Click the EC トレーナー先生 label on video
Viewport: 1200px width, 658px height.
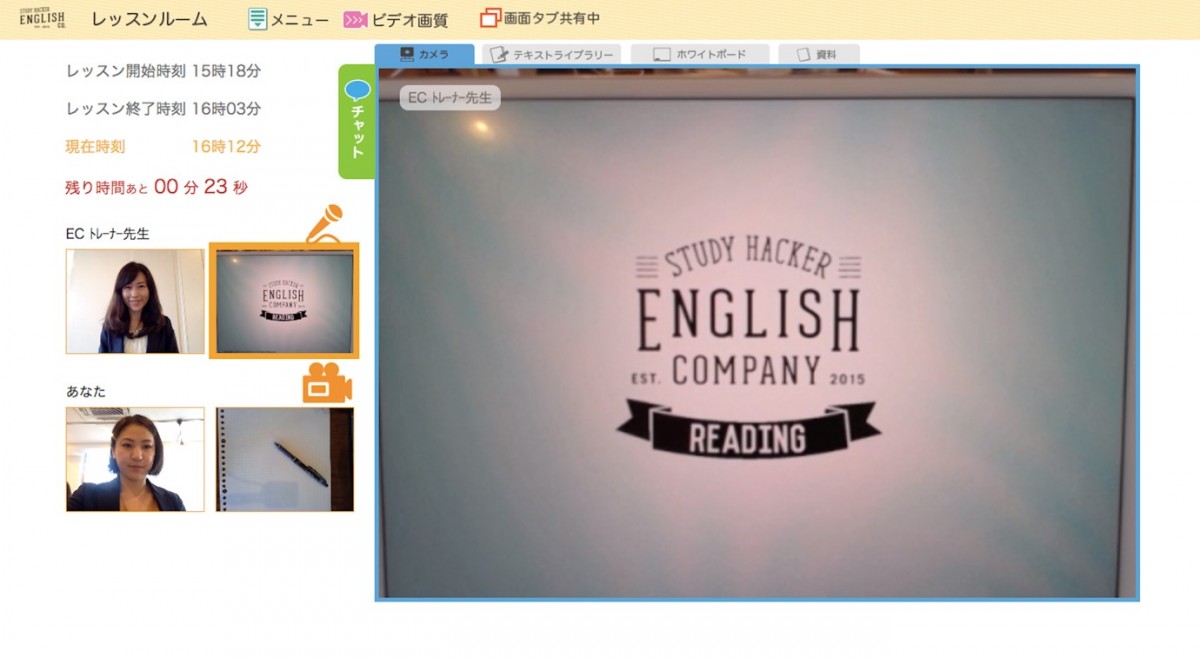coord(450,98)
